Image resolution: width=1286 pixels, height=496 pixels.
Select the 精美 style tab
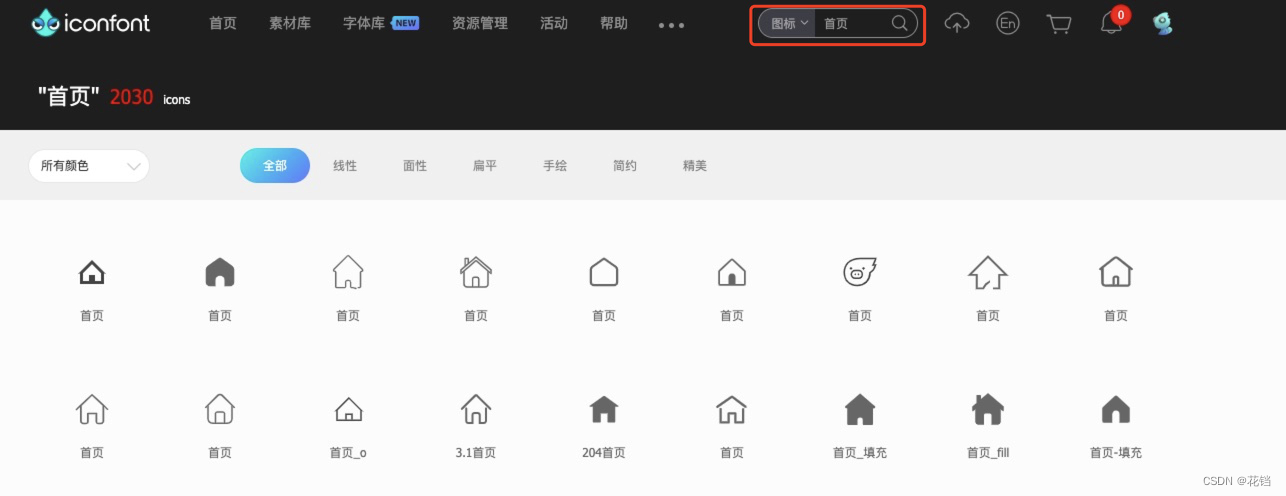coord(695,166)
